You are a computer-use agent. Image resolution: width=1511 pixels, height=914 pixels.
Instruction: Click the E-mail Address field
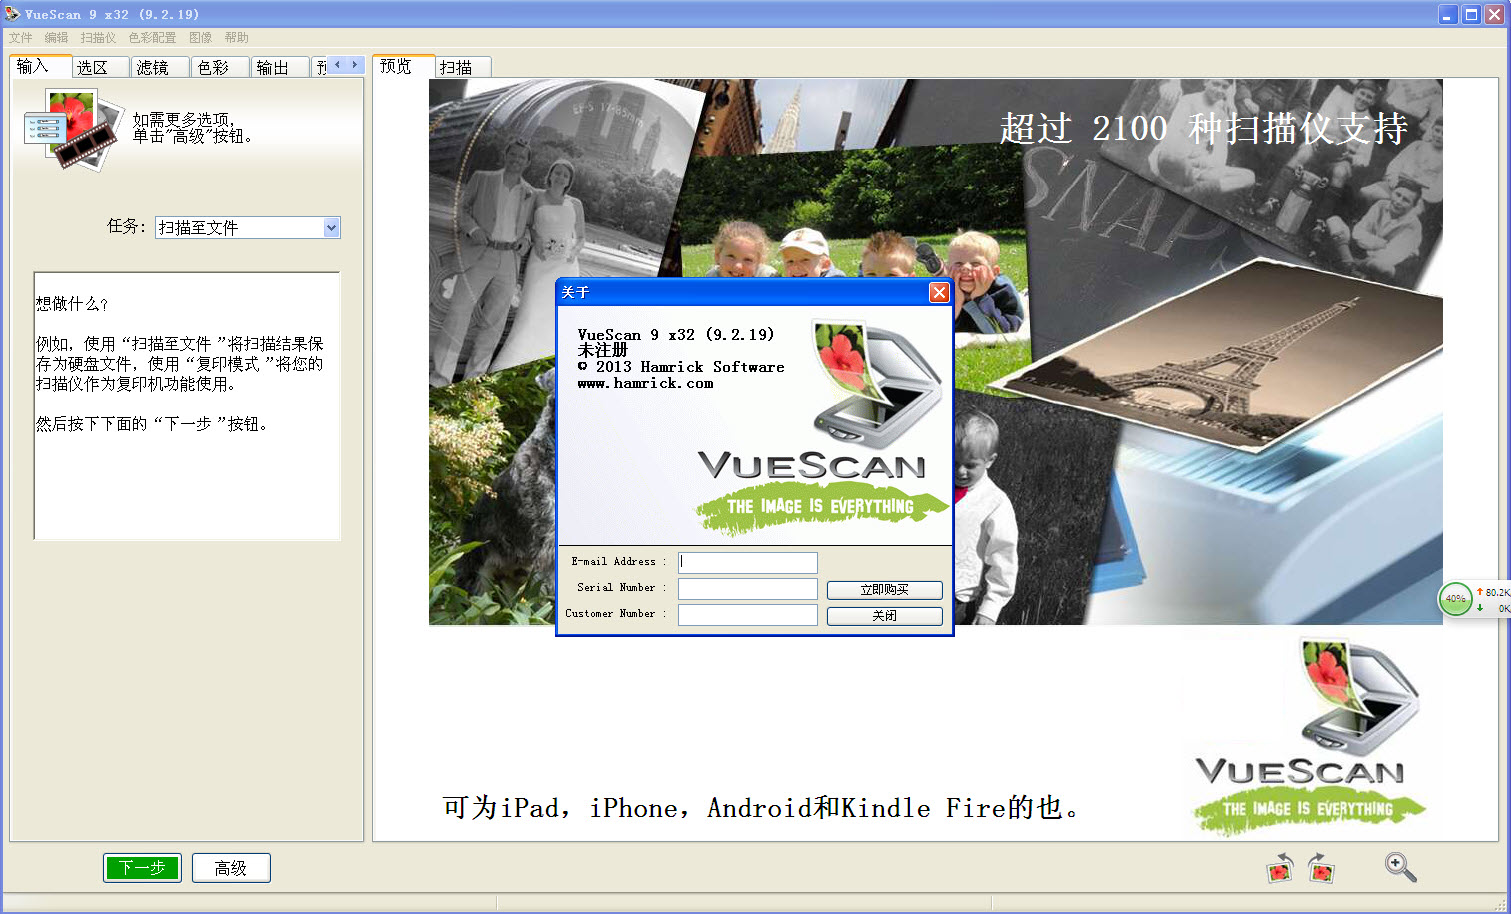pos(748,562)
